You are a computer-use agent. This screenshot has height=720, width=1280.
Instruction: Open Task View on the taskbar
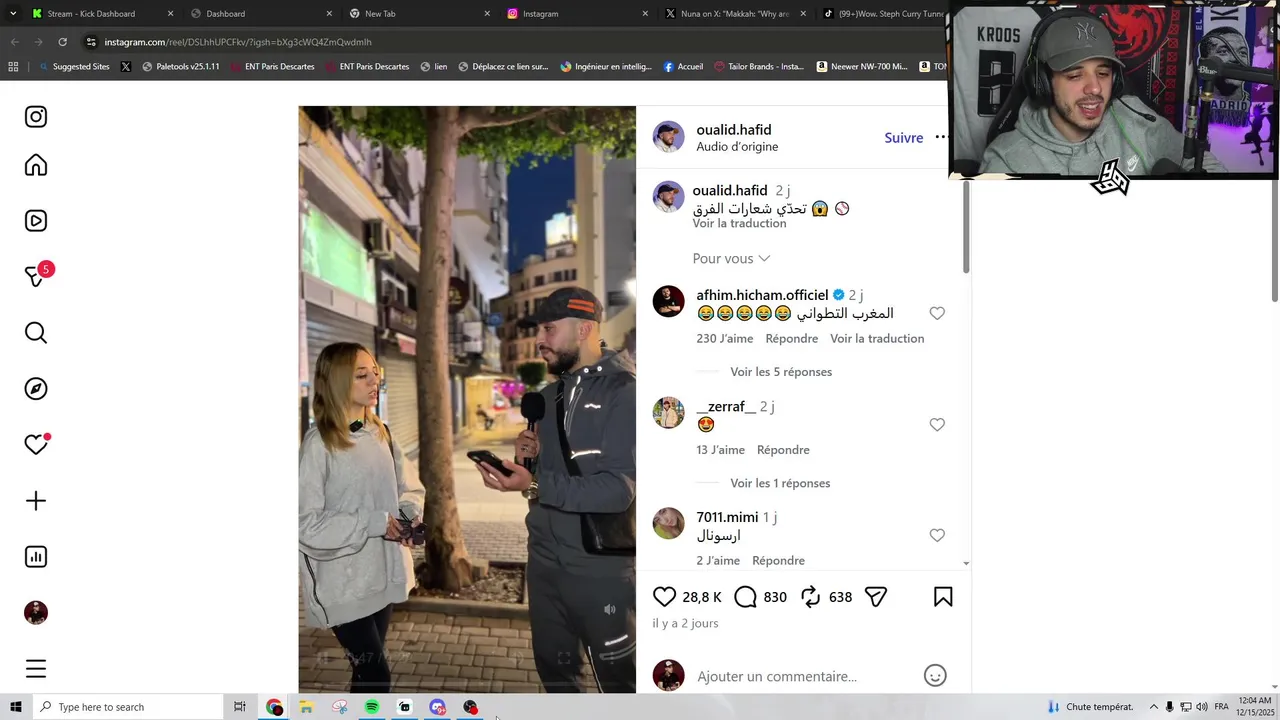tap(240, 707)
